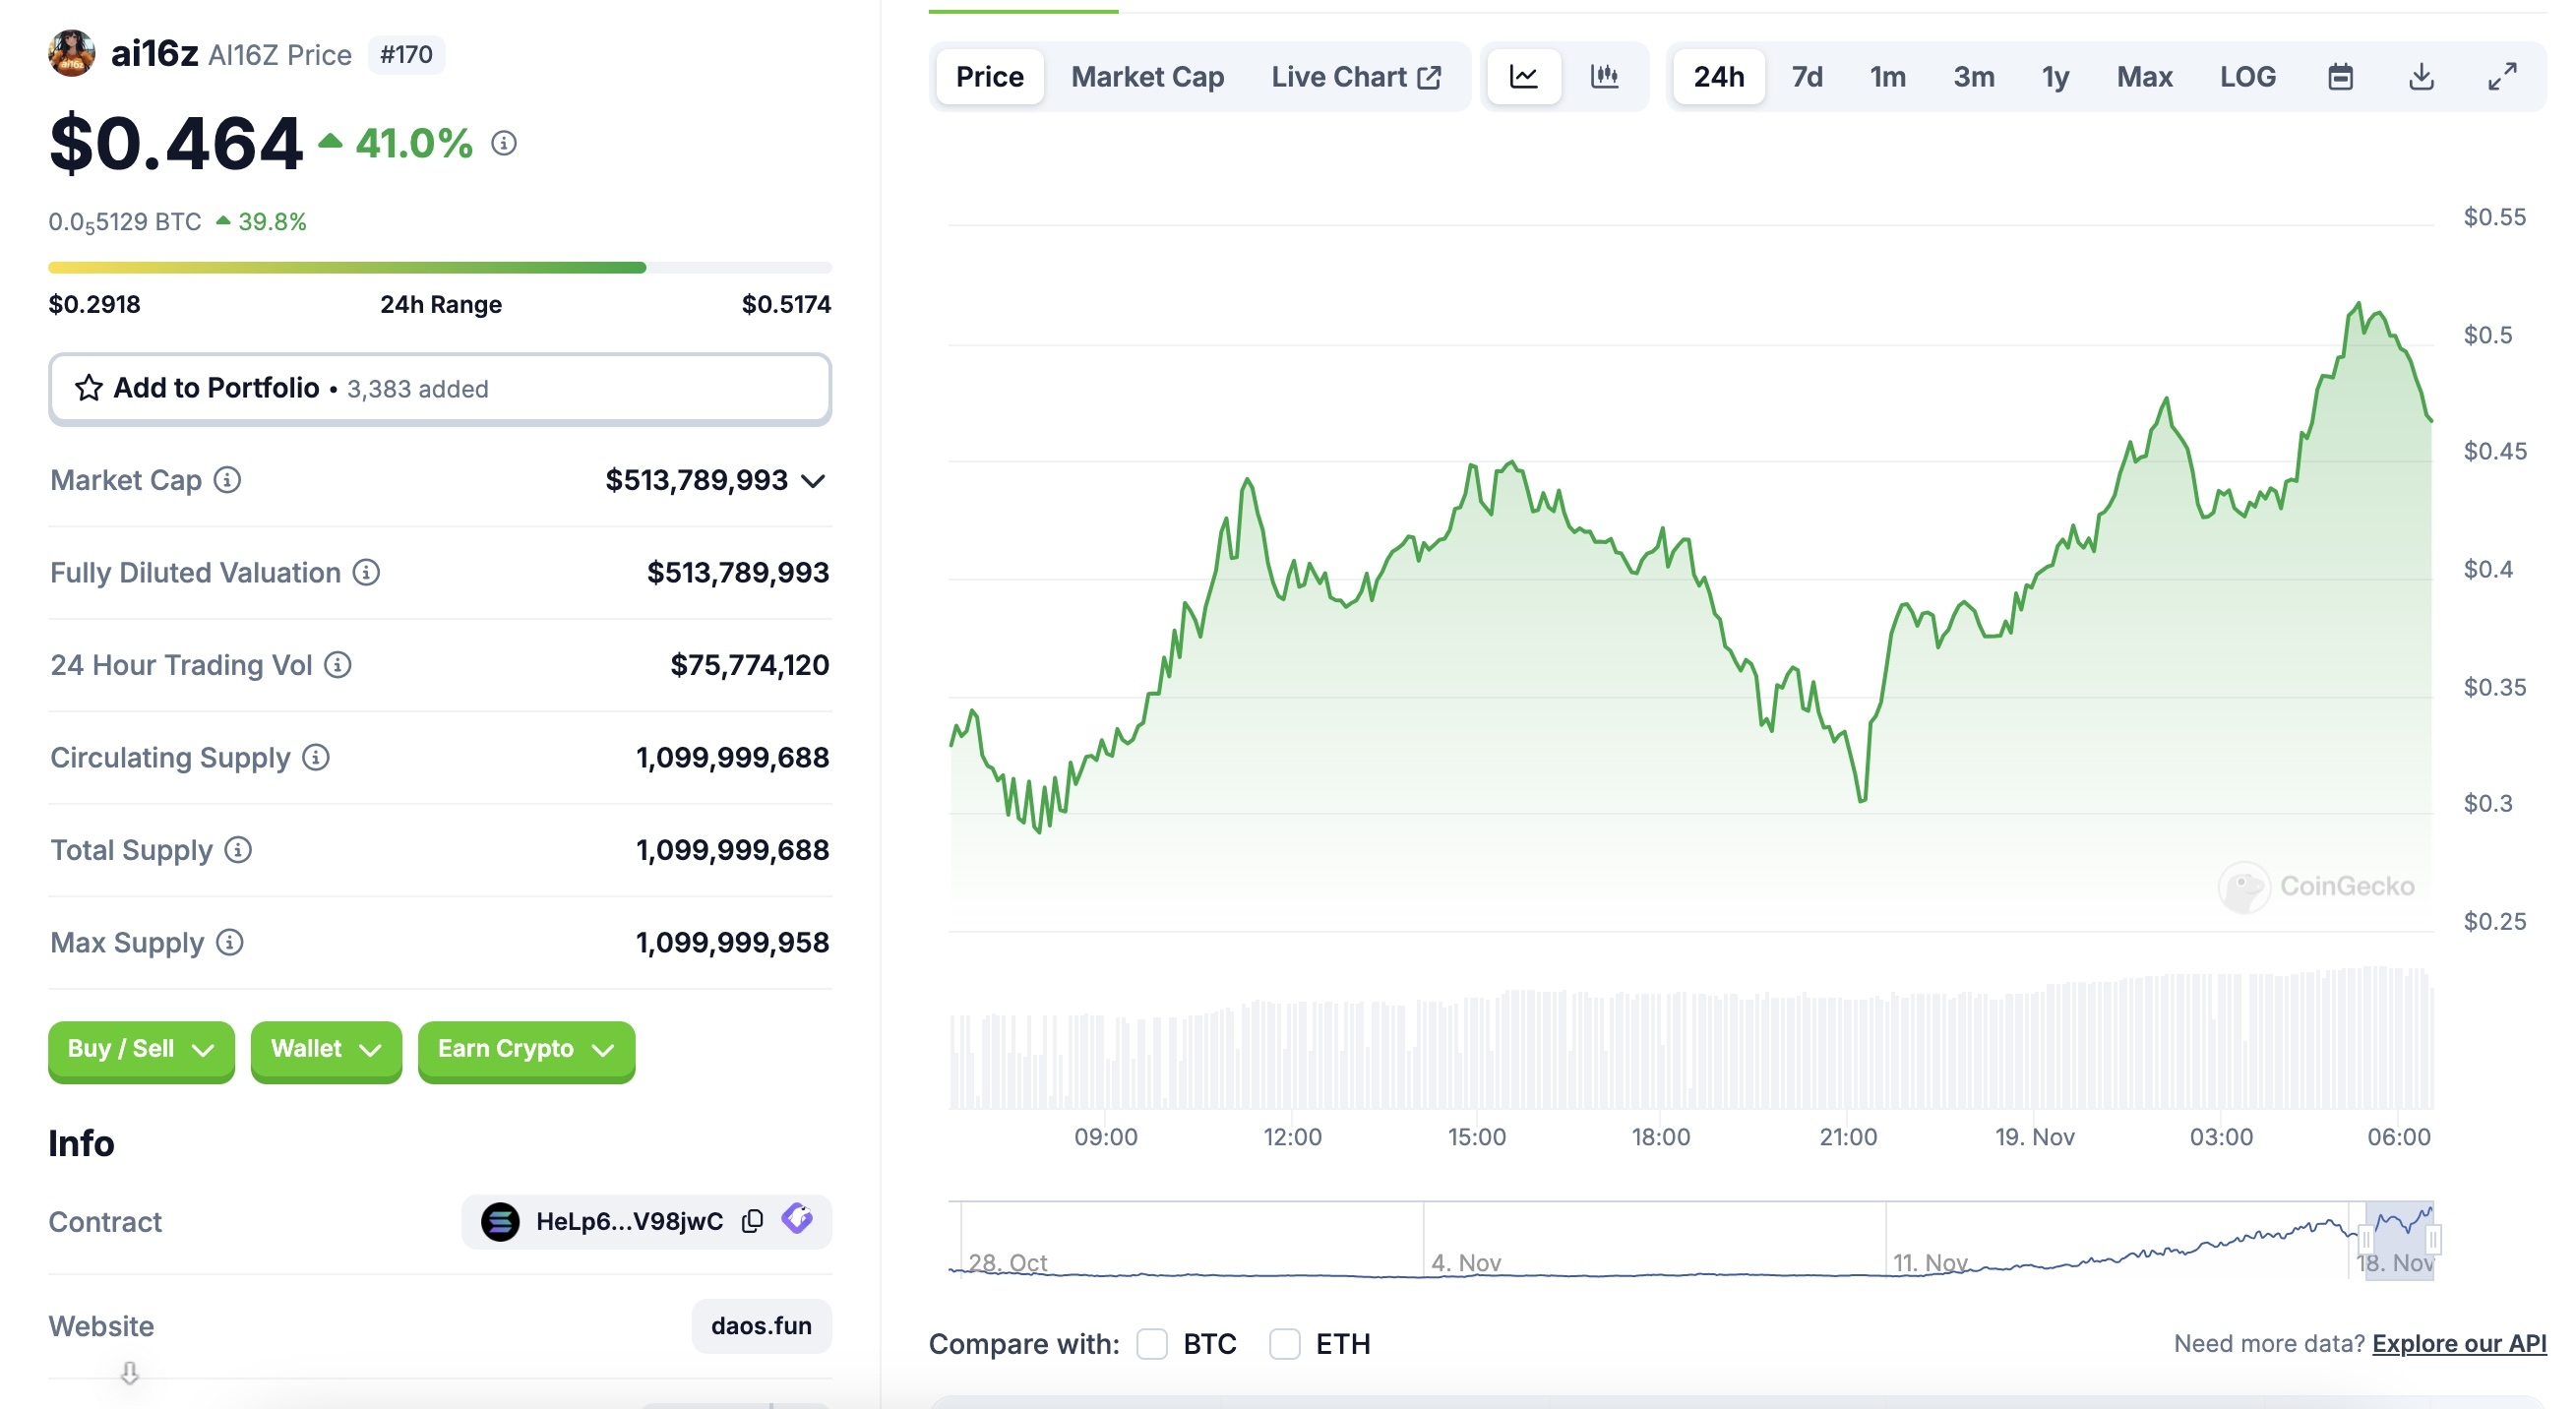Screen dimensions: 2576x1409
Task: Open the Buy / Sell dropdown
Action: (x=140, y=1050)
